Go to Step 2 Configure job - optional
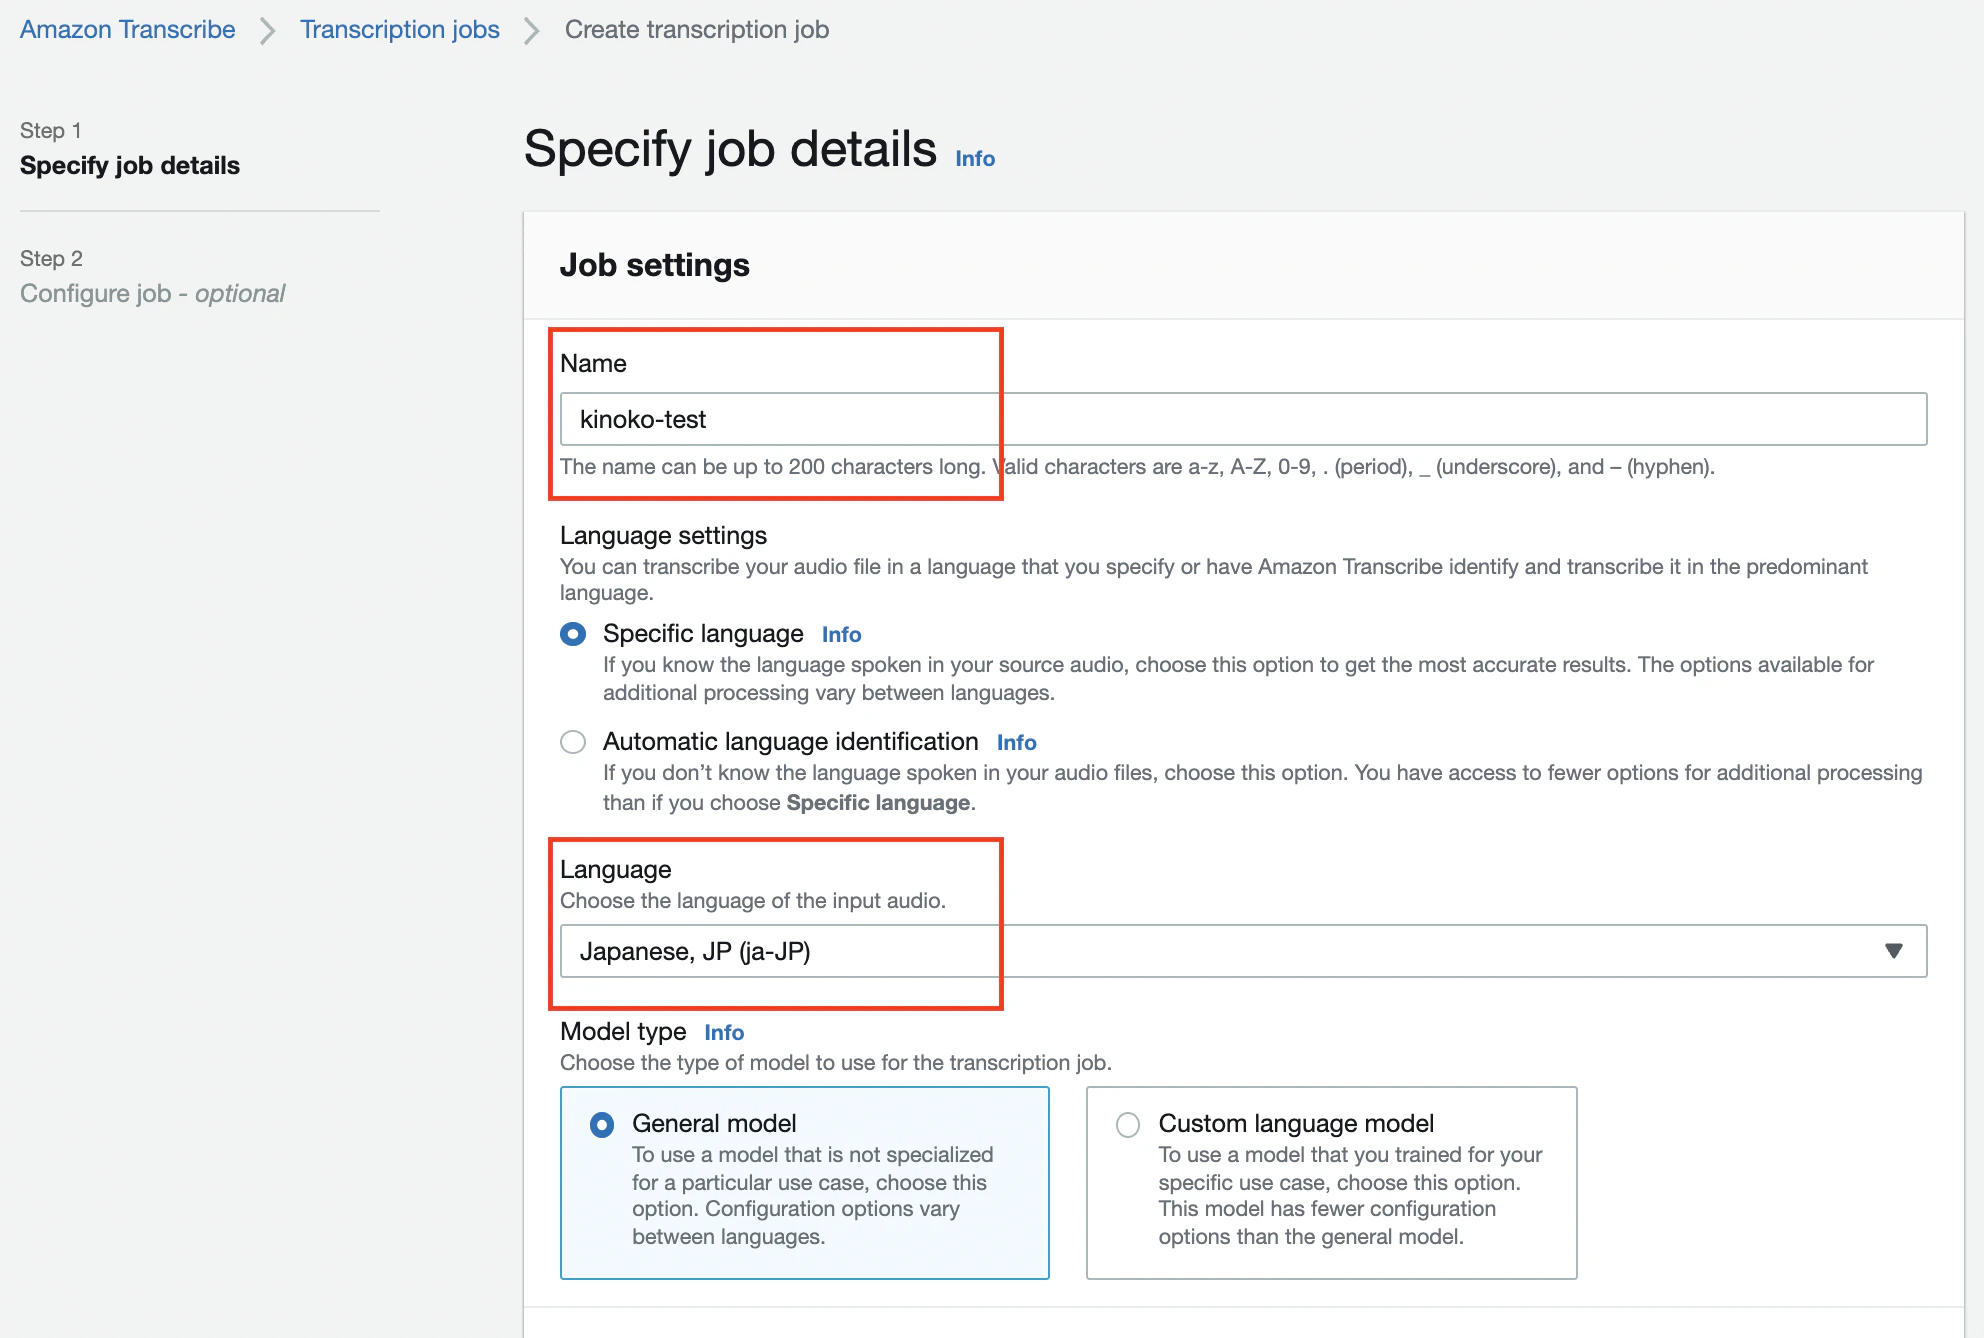This screenshot has width=1984, height=1338. pyautogui.click(x=152, y=293)
